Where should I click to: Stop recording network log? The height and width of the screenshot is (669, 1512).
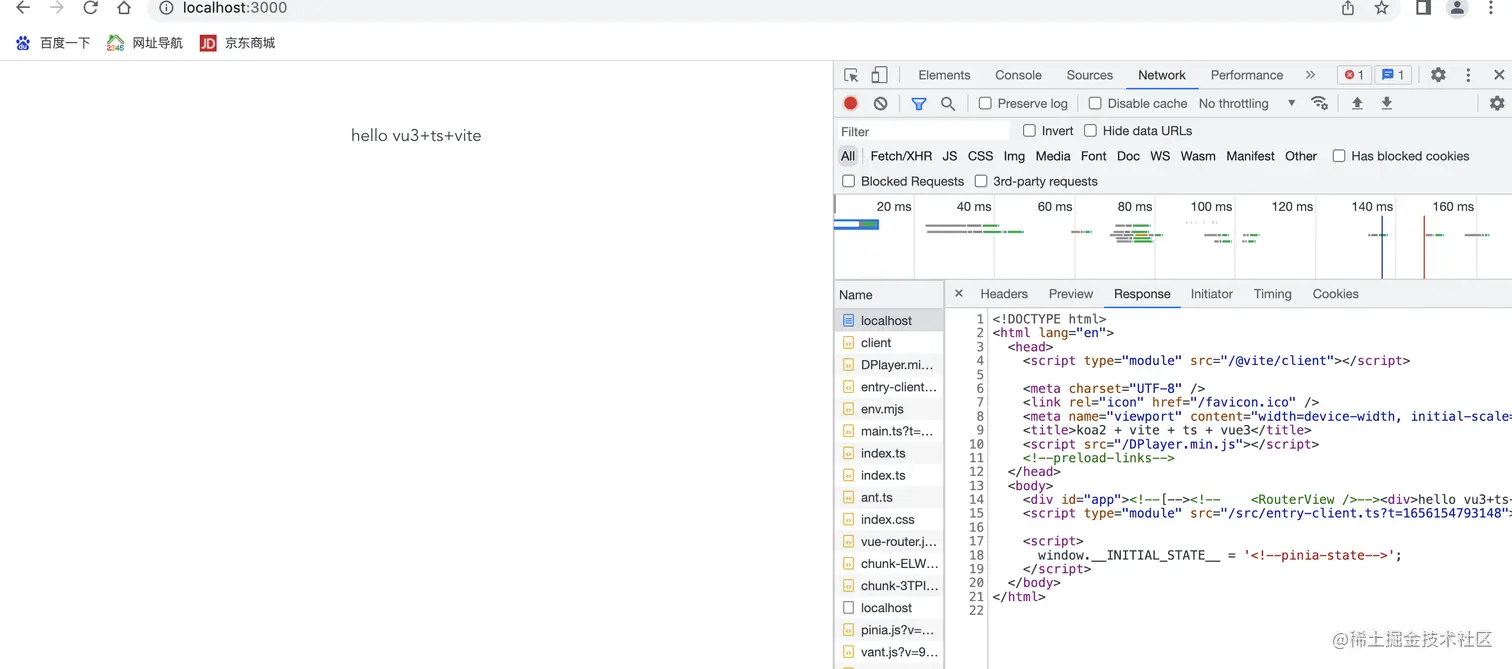(850, 103)
